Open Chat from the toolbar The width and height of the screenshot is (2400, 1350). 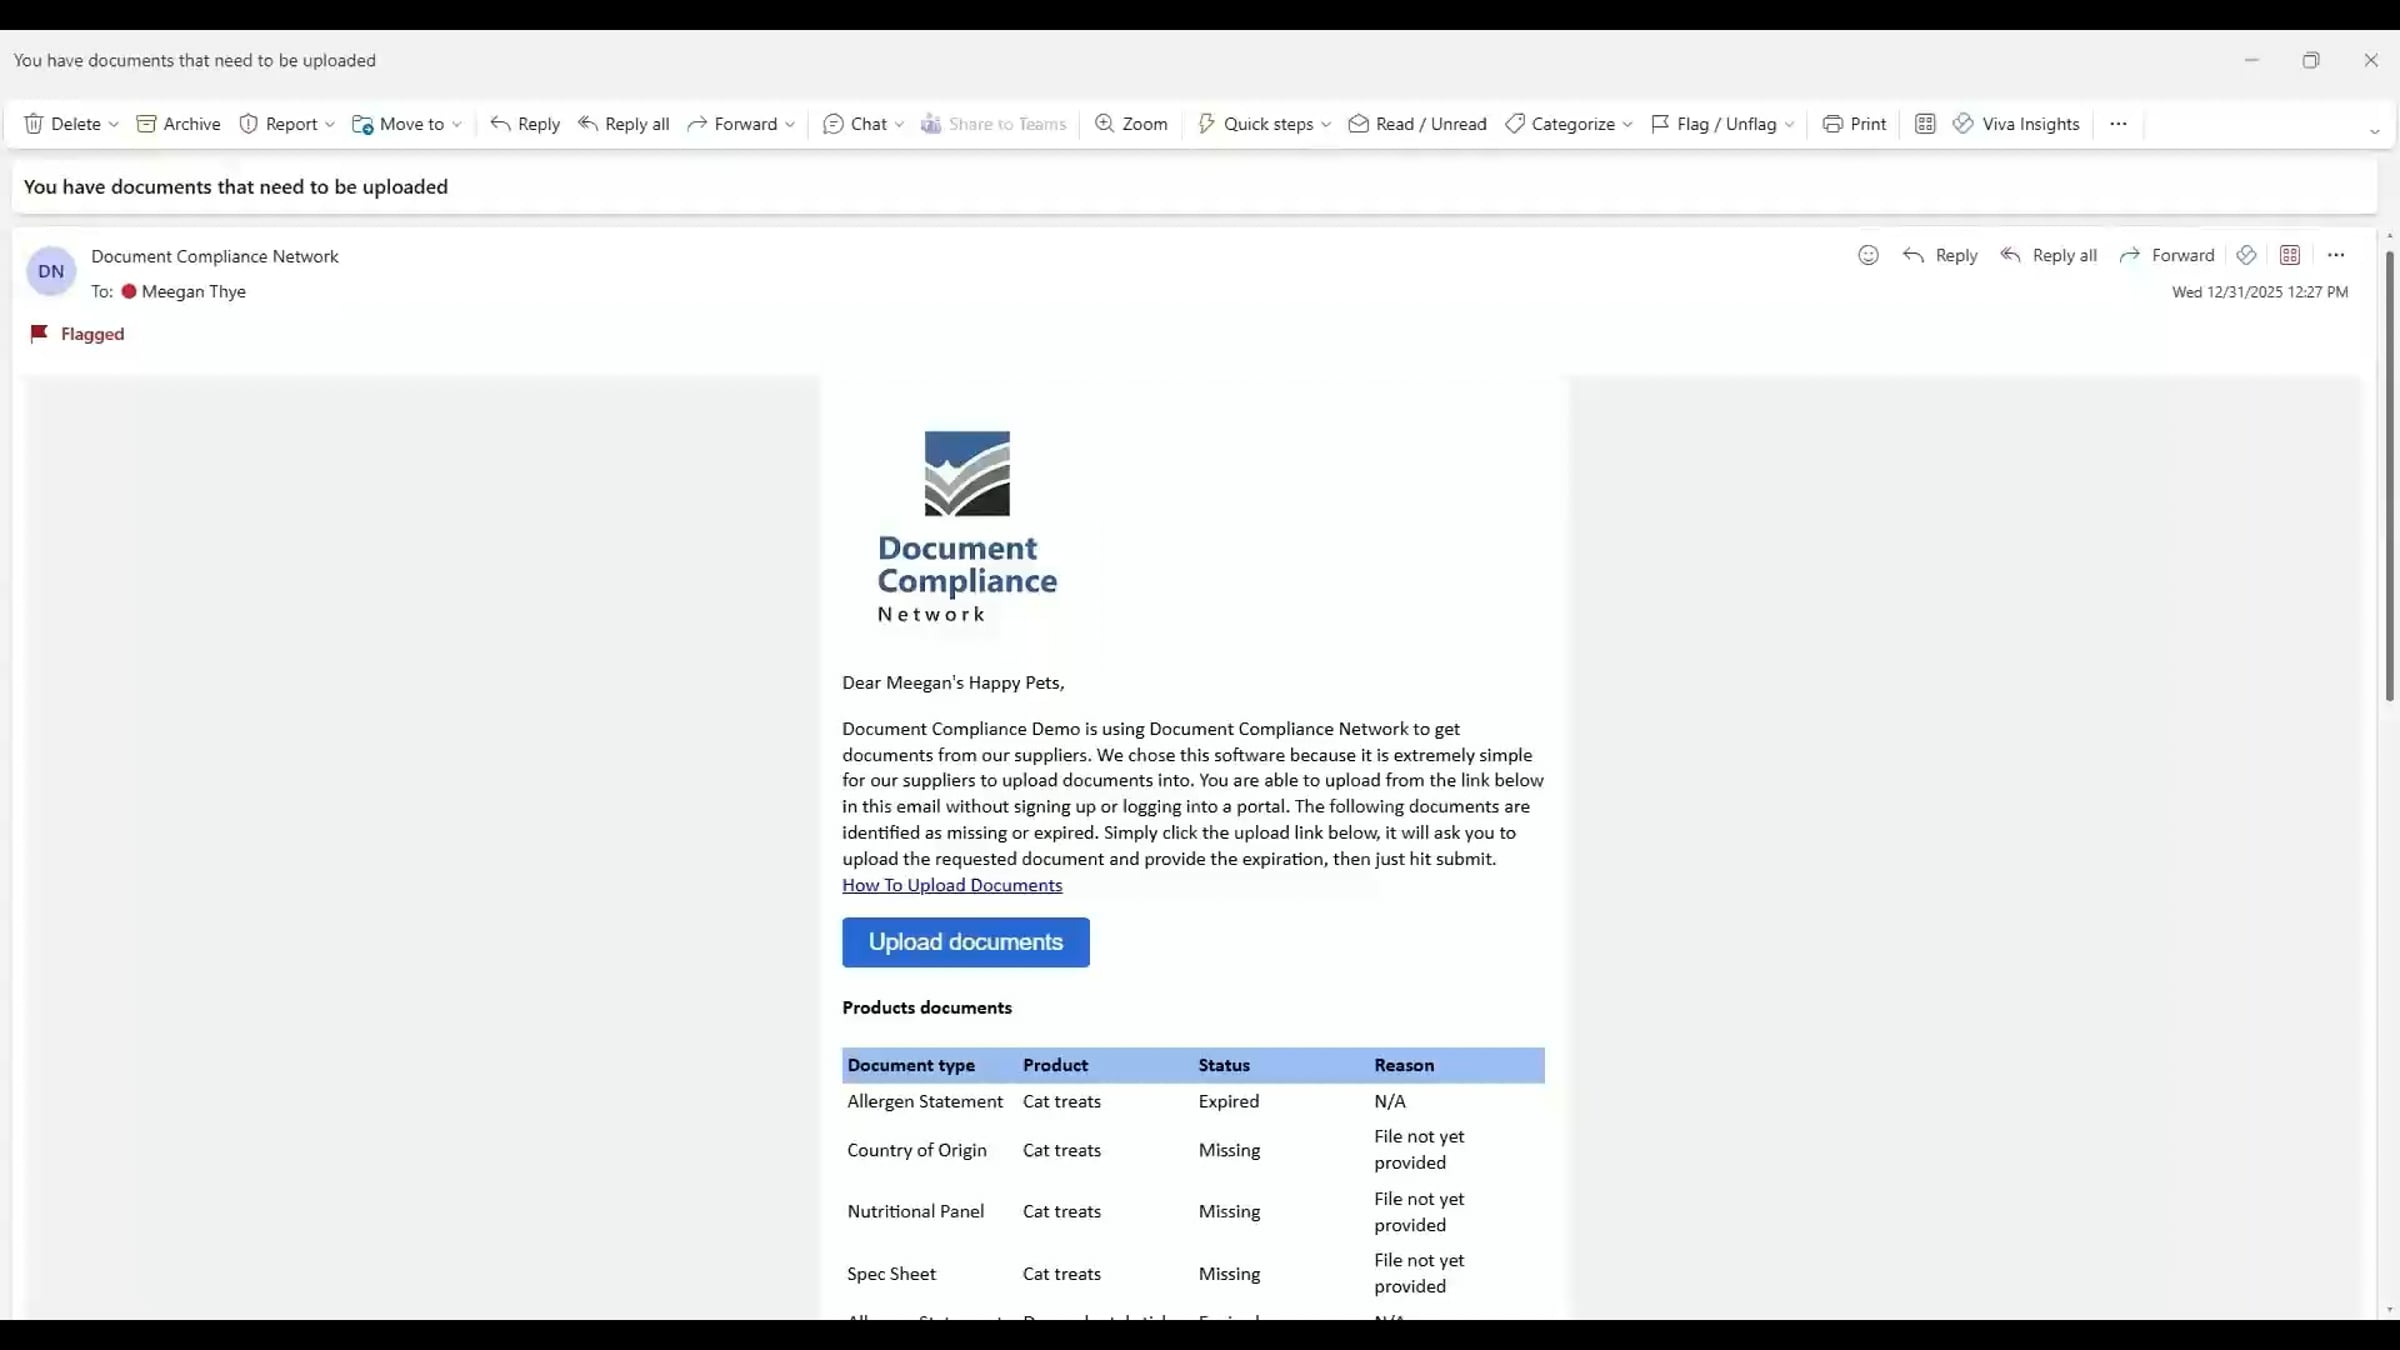855,124
